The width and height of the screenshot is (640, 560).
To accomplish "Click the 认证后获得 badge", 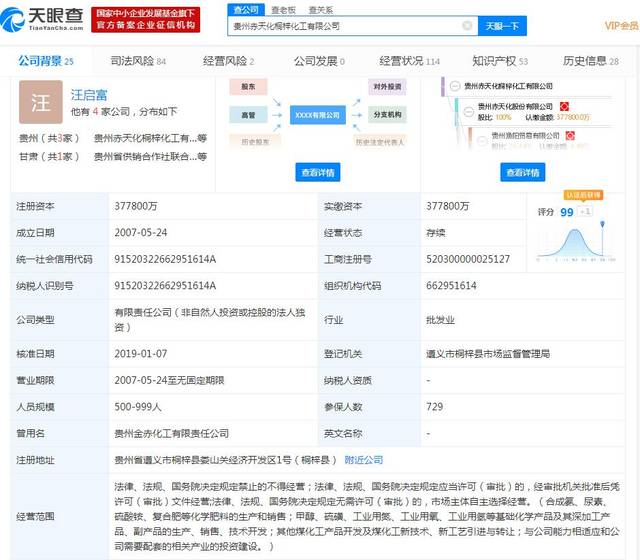I will (x=584, y=195).
